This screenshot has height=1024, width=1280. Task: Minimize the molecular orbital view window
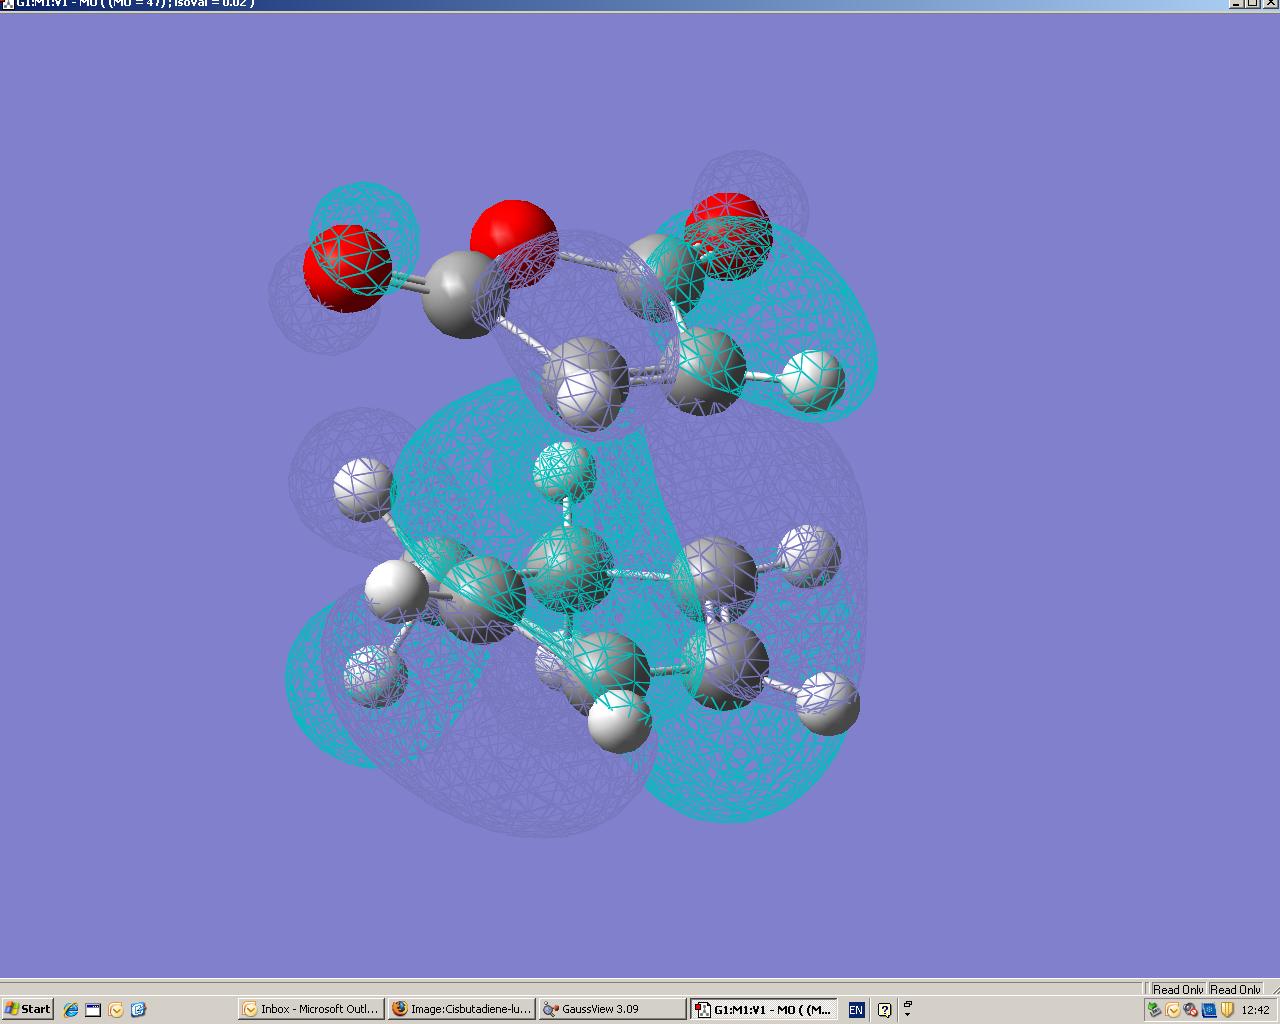(1236, 4)
